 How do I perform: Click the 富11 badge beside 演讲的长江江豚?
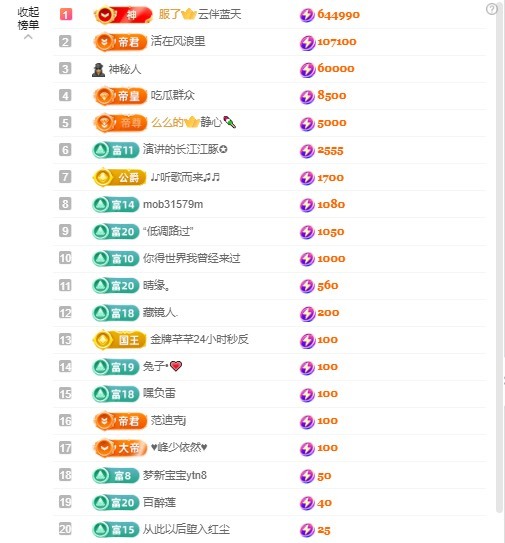click(116, 150)
